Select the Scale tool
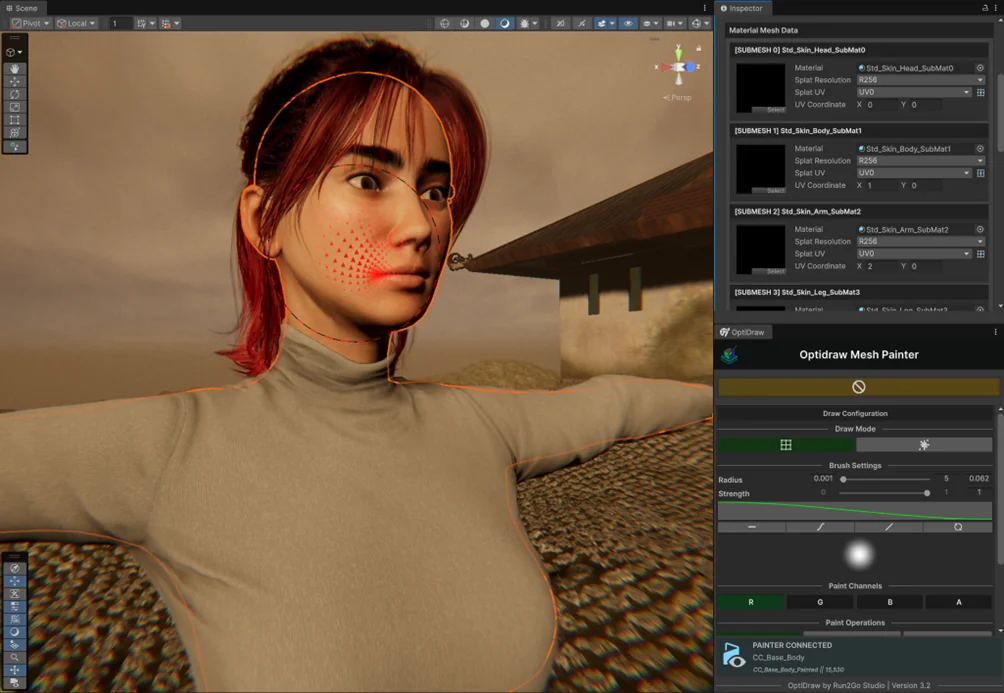Screen dimensions: 1004x693 point(14,107)
